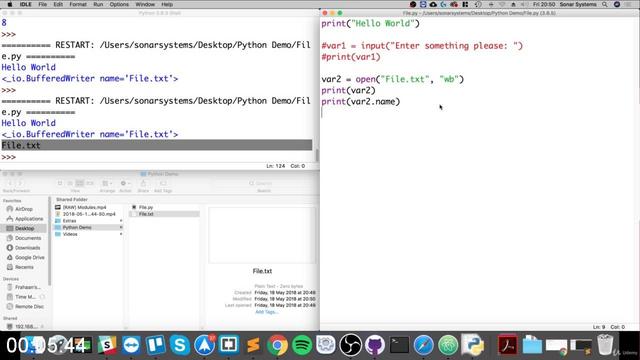Select Downloads in Finder sidebar
This screenshot has width=640, height=360.
24,248
